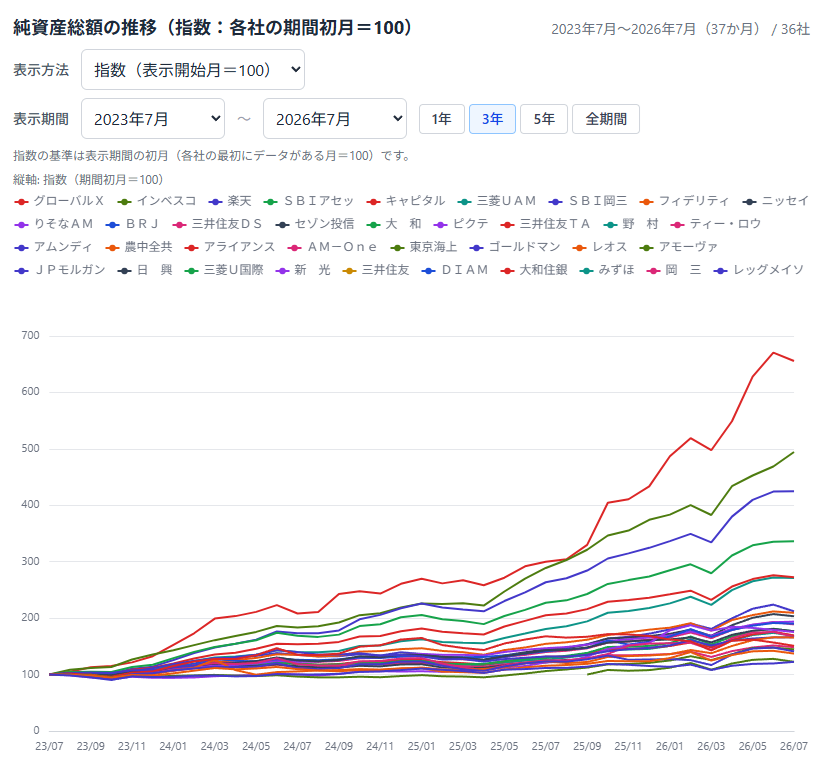The height and width of the screenshot is (763, 824).
Task: Open the 表示方法 index dropdown
Action: click(193, 69)
